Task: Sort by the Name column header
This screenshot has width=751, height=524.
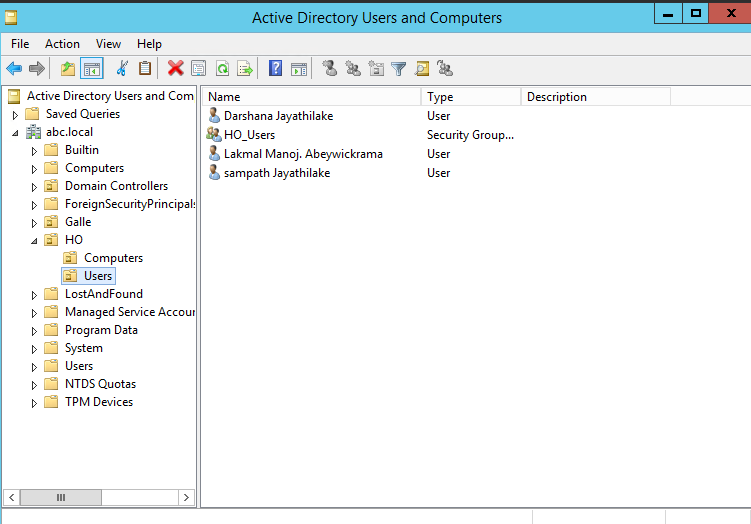Action: click(x=312, y=97)
